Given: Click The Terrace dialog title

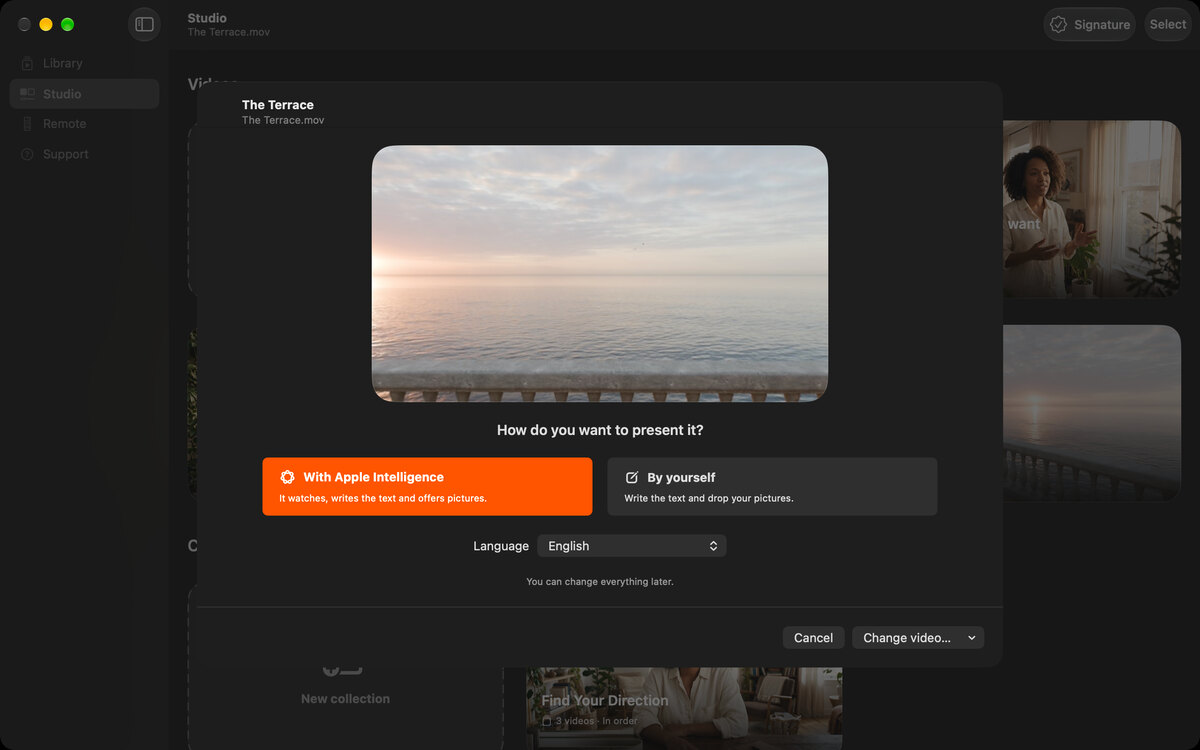Looking at the screenshot, I should click(278, 105).
